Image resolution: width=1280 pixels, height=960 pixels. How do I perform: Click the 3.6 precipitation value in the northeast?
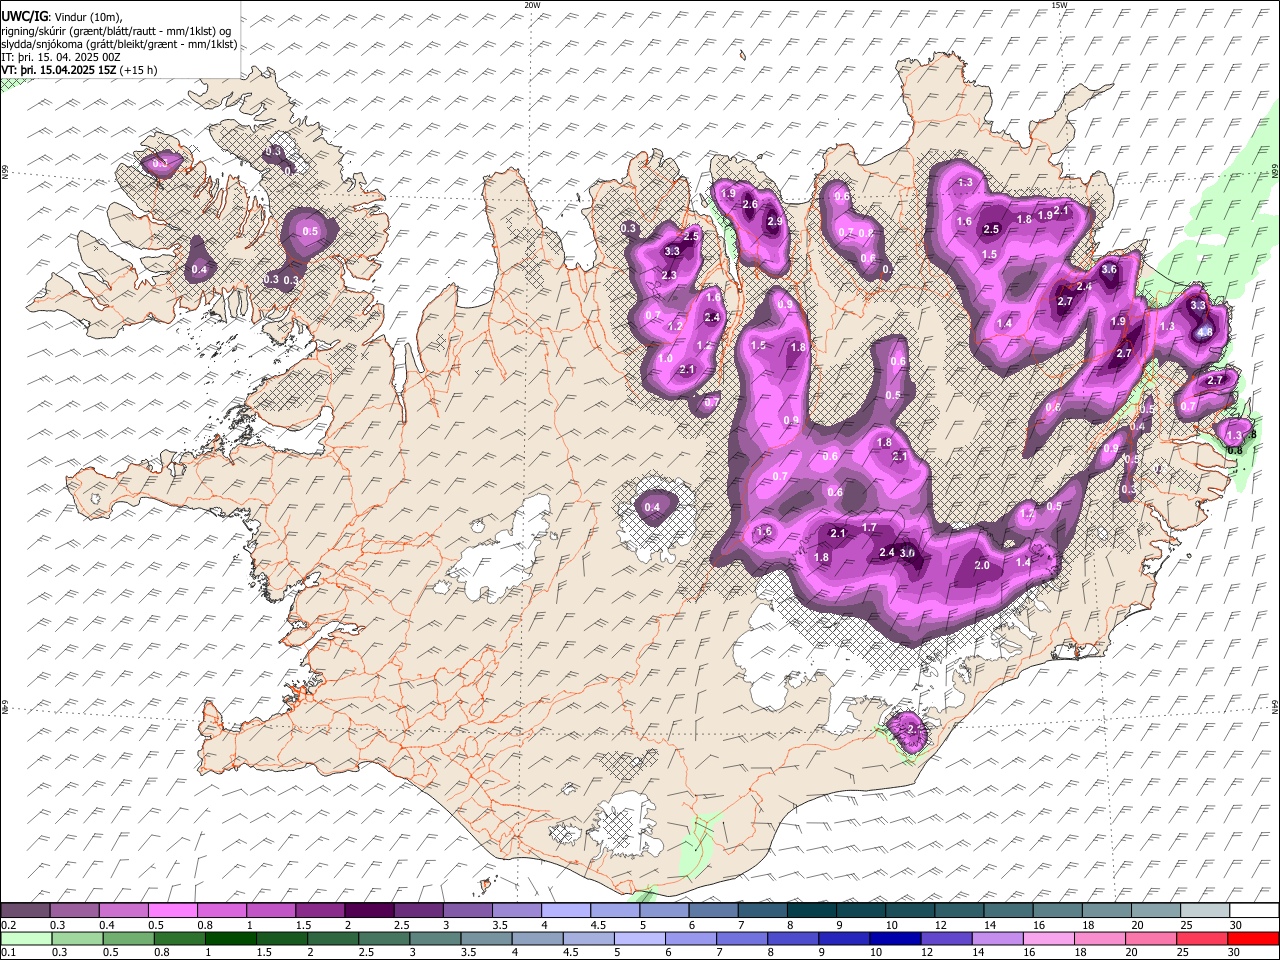(x=1108, y=269)
